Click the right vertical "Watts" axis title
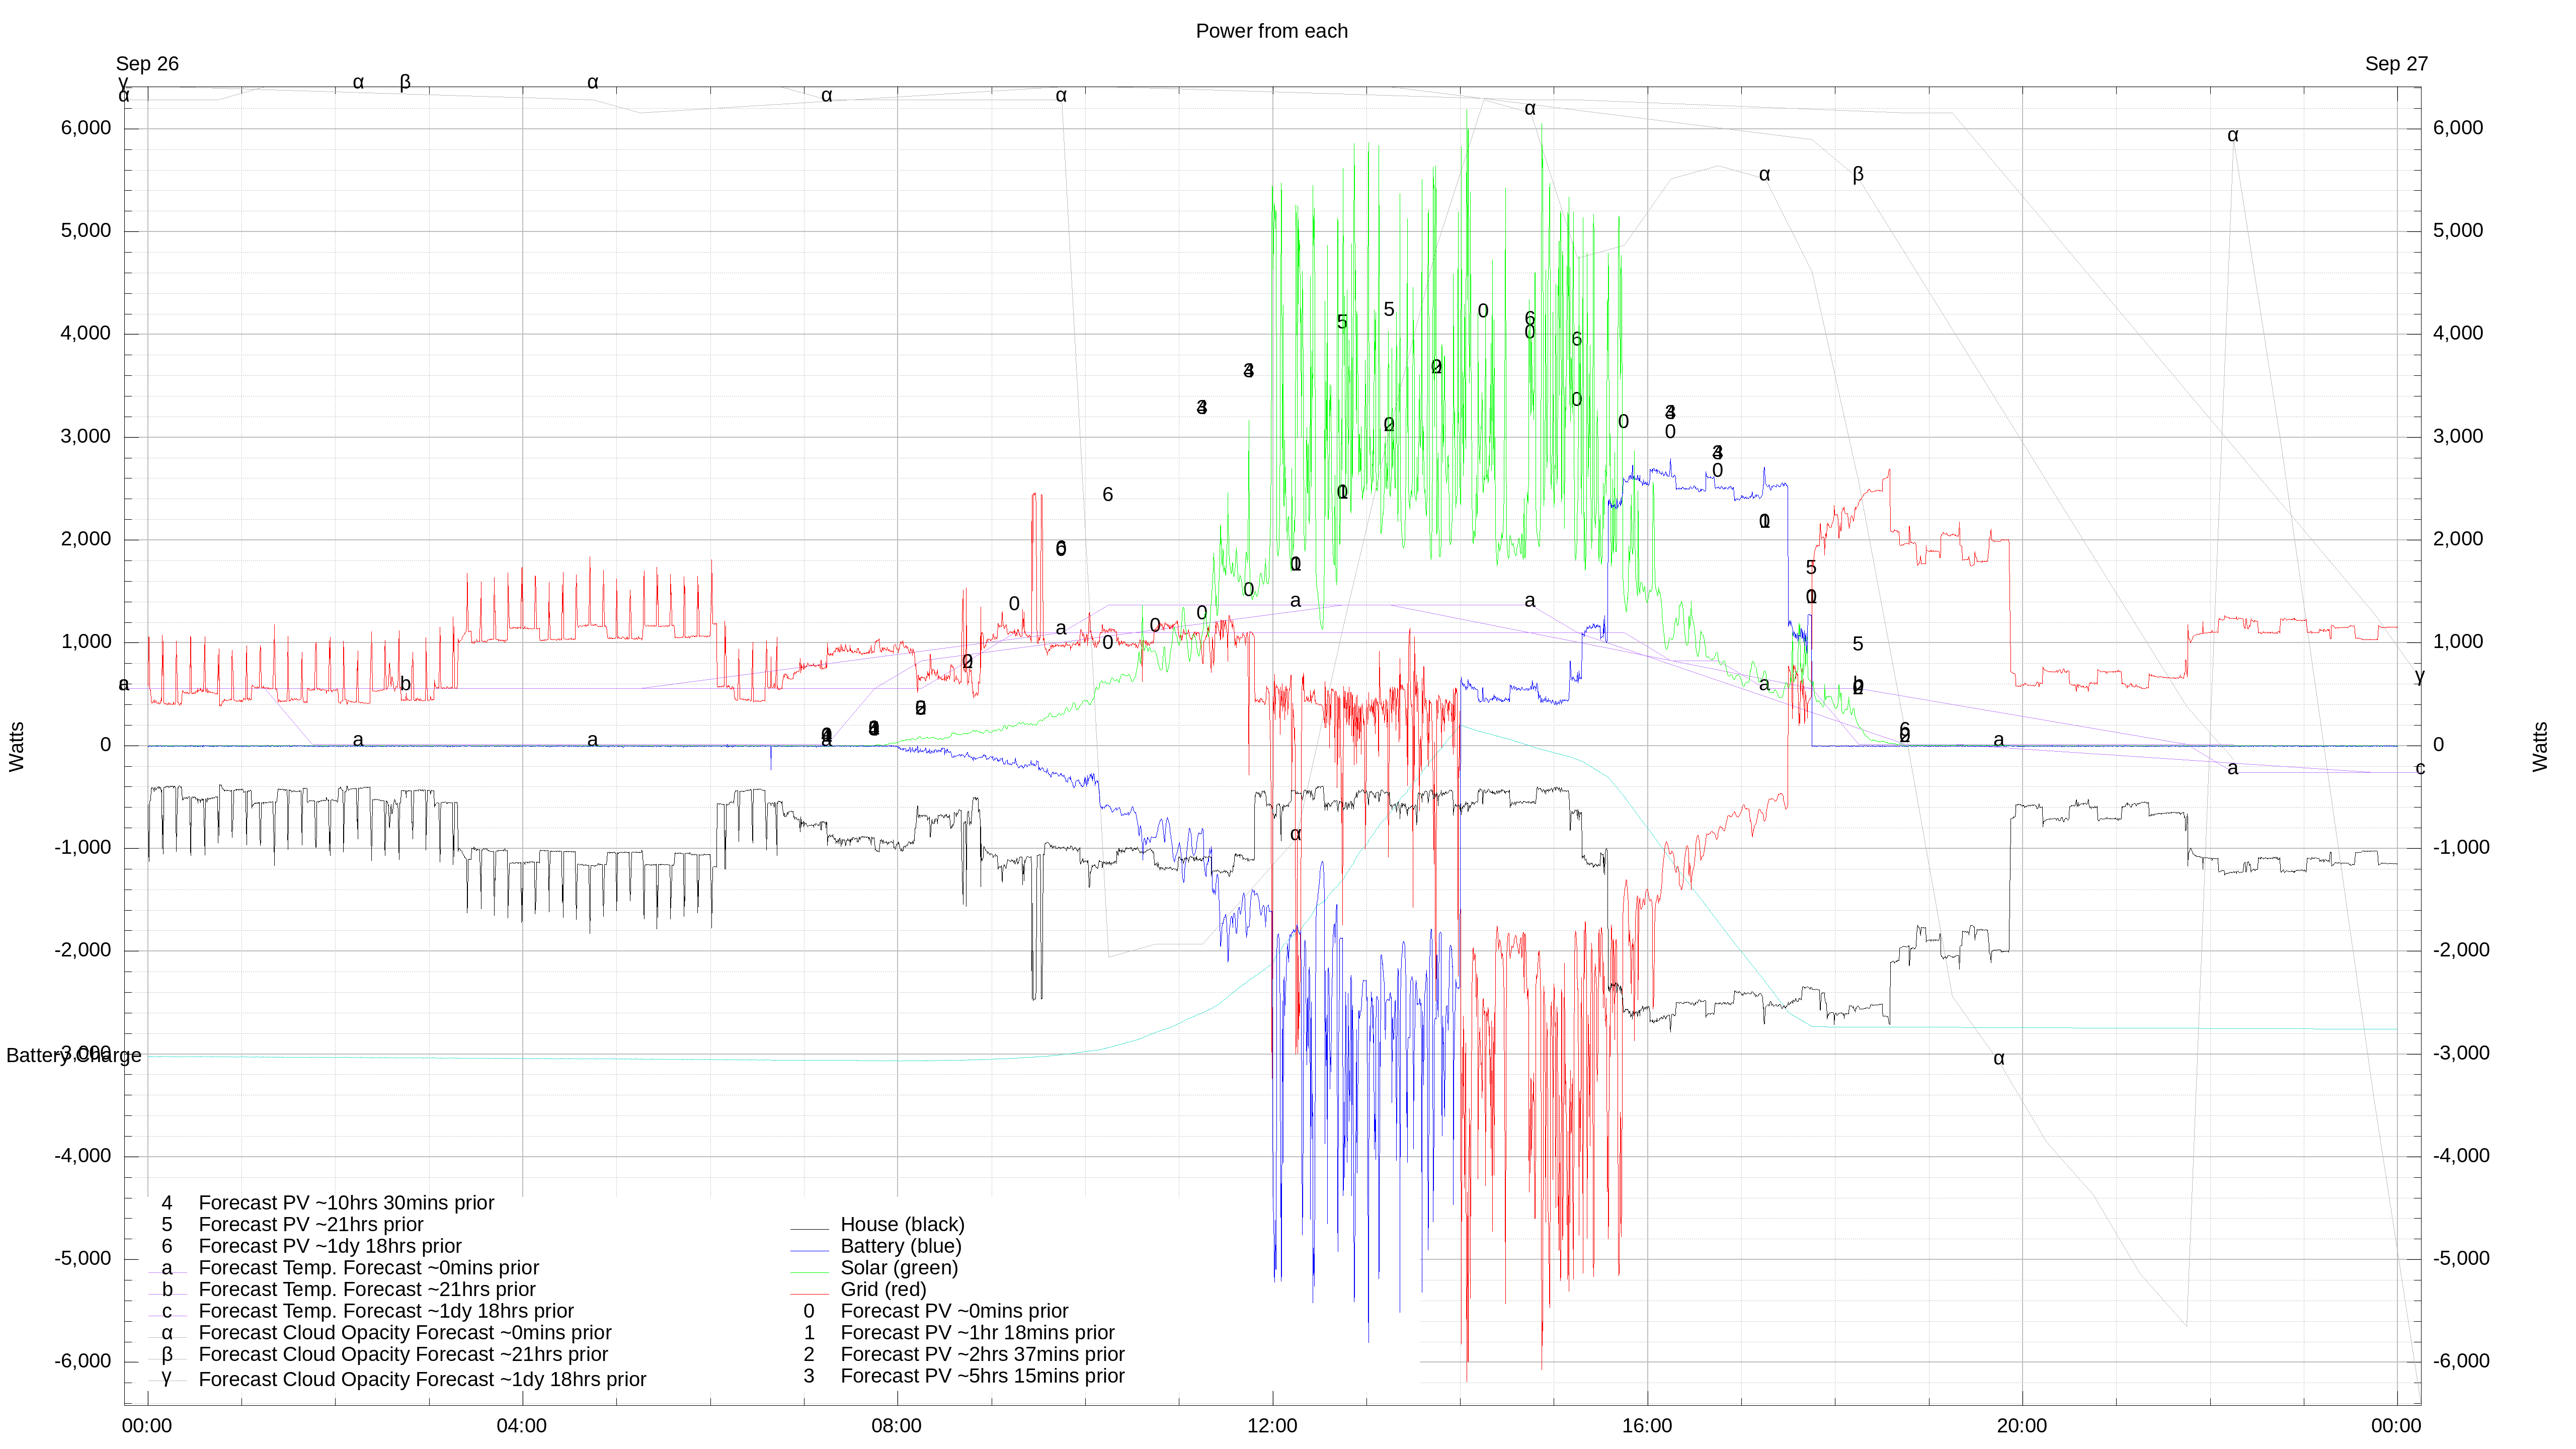Screen dimensions: 2576x1449 point(2540,746)
